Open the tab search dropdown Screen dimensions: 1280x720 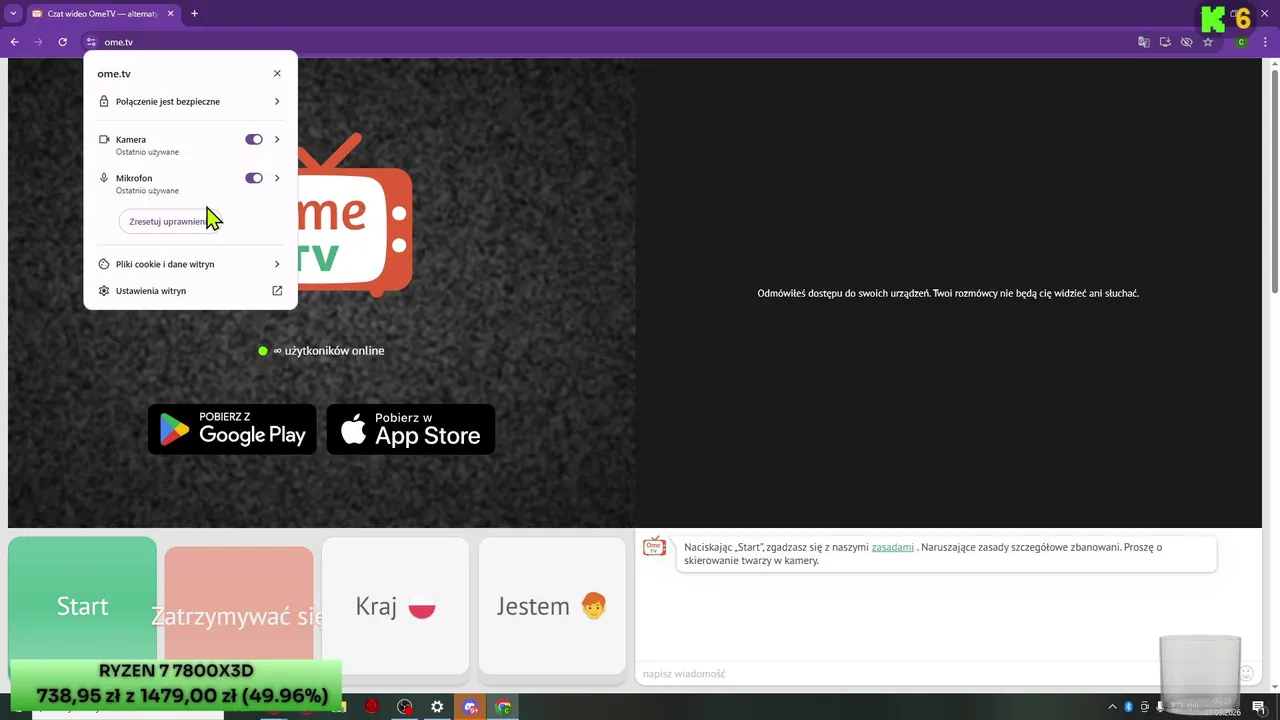point(13,13)
